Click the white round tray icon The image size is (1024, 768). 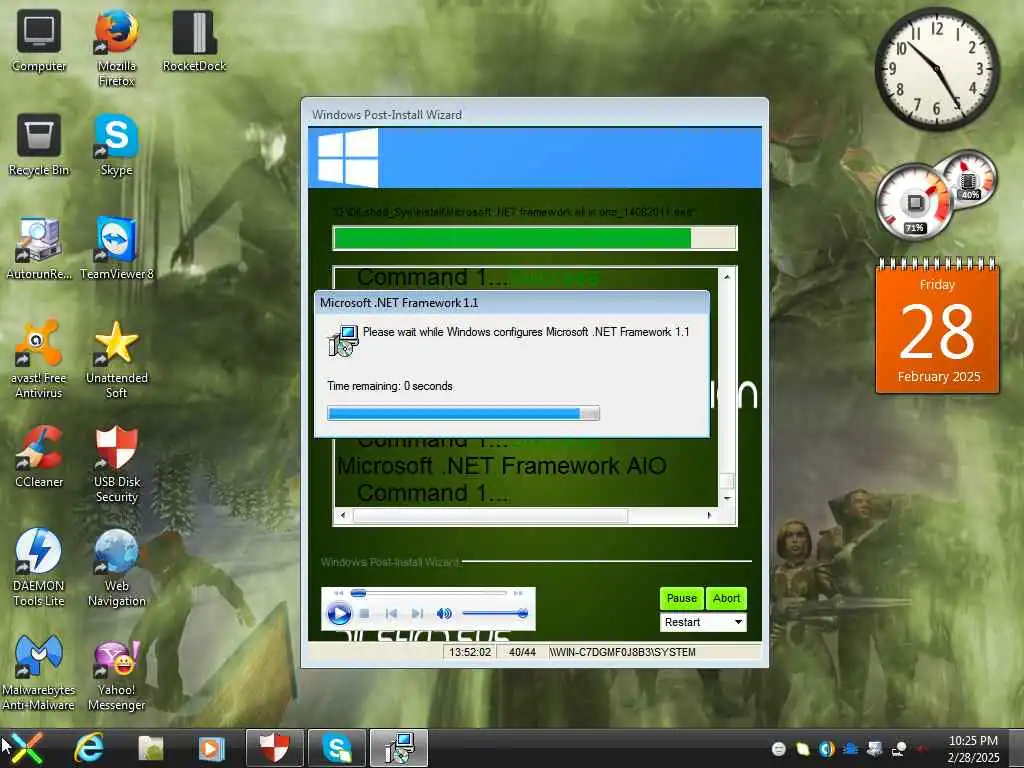(778, 749)
